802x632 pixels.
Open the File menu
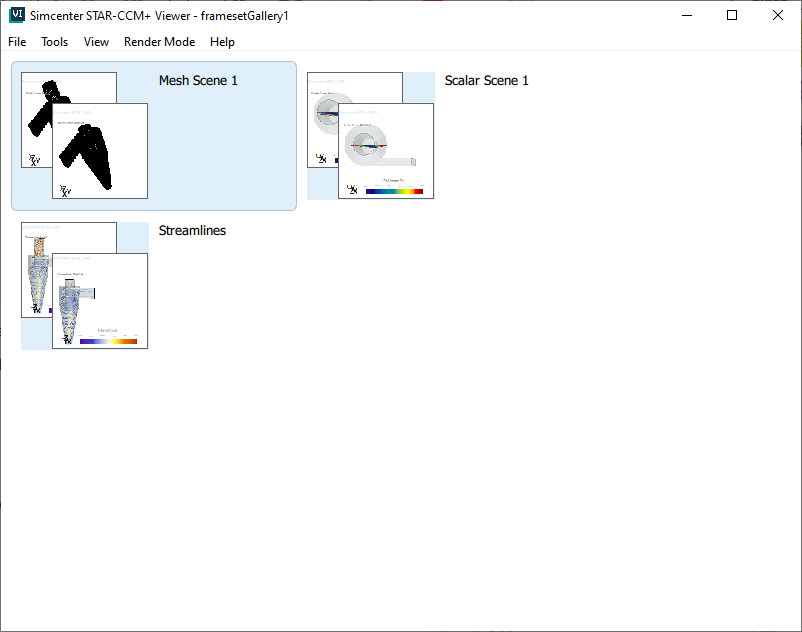pos(17,42)
